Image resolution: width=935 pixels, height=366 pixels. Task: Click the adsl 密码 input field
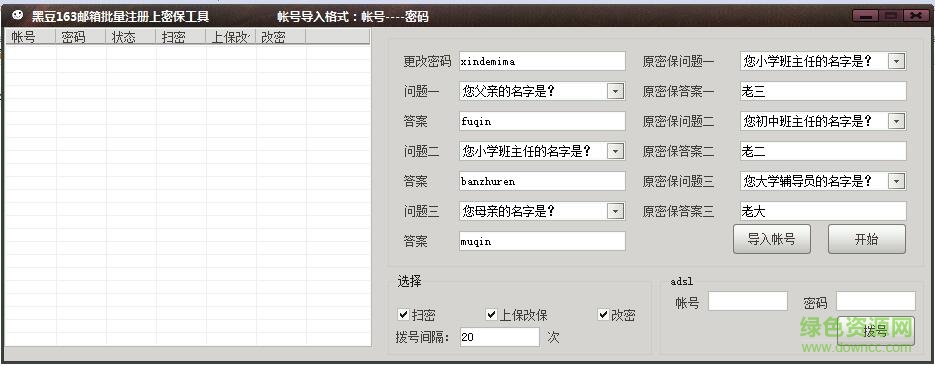pos(875,302)
